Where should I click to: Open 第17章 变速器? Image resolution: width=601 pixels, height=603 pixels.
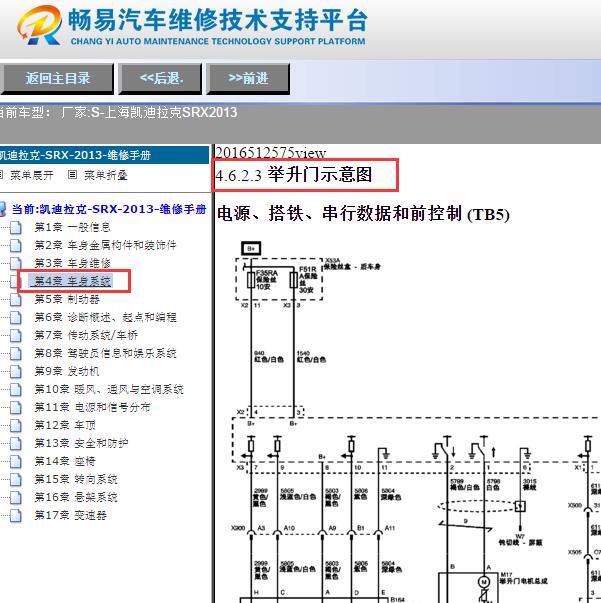coord(70,515)
